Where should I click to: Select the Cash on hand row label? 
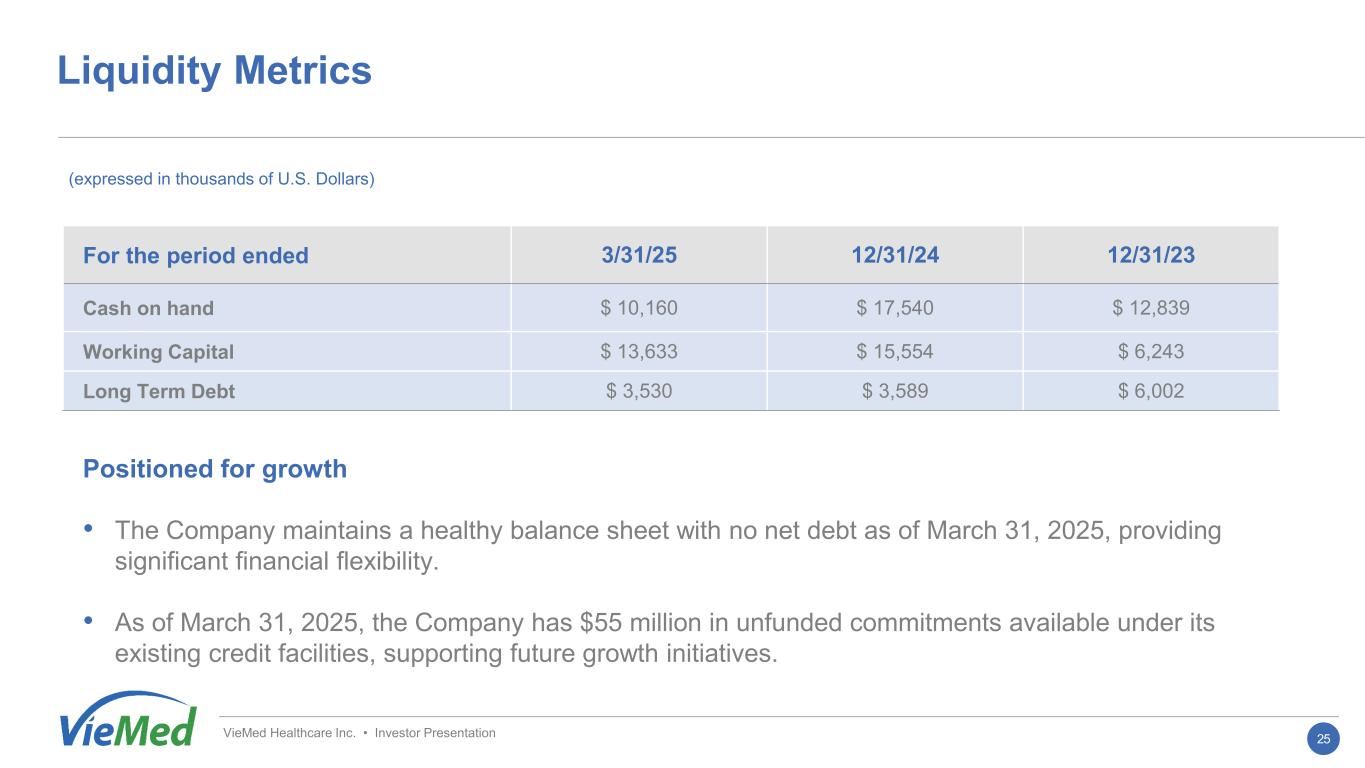[148, 308]
